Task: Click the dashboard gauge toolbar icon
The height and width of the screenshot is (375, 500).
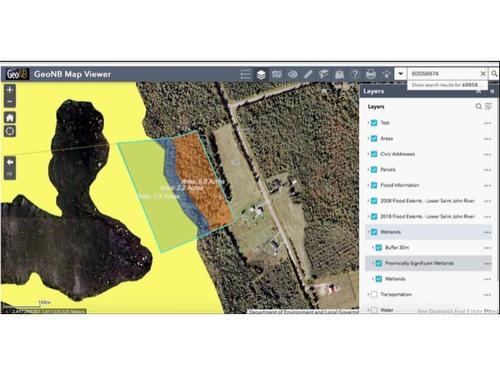Action: [x=292, y=74]
